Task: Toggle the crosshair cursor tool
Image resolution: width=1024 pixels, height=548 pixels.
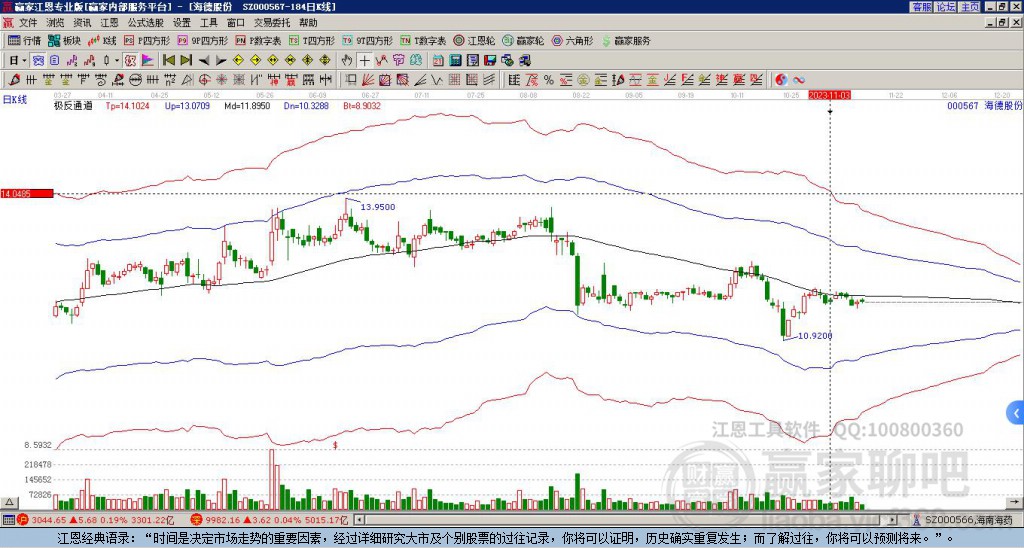Action: pyautogui.click(x=364, y=61)
